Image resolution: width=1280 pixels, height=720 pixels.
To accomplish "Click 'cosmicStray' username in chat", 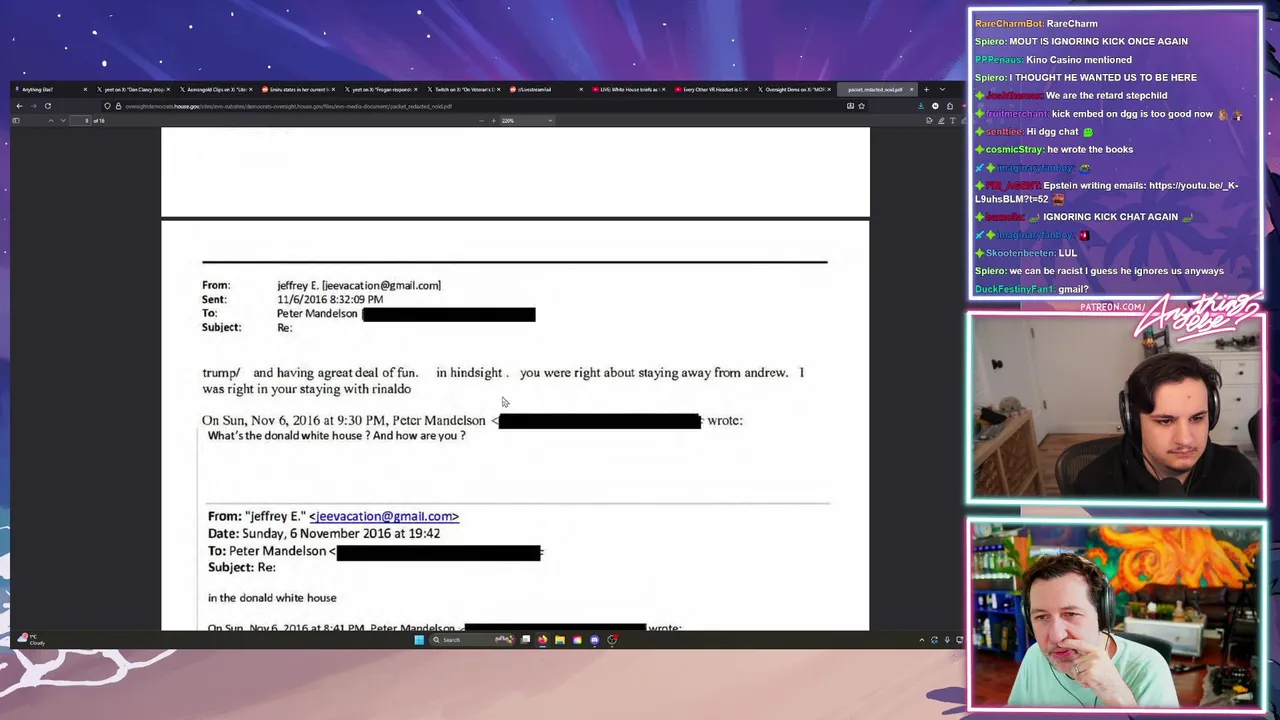I will point(1014,149).
